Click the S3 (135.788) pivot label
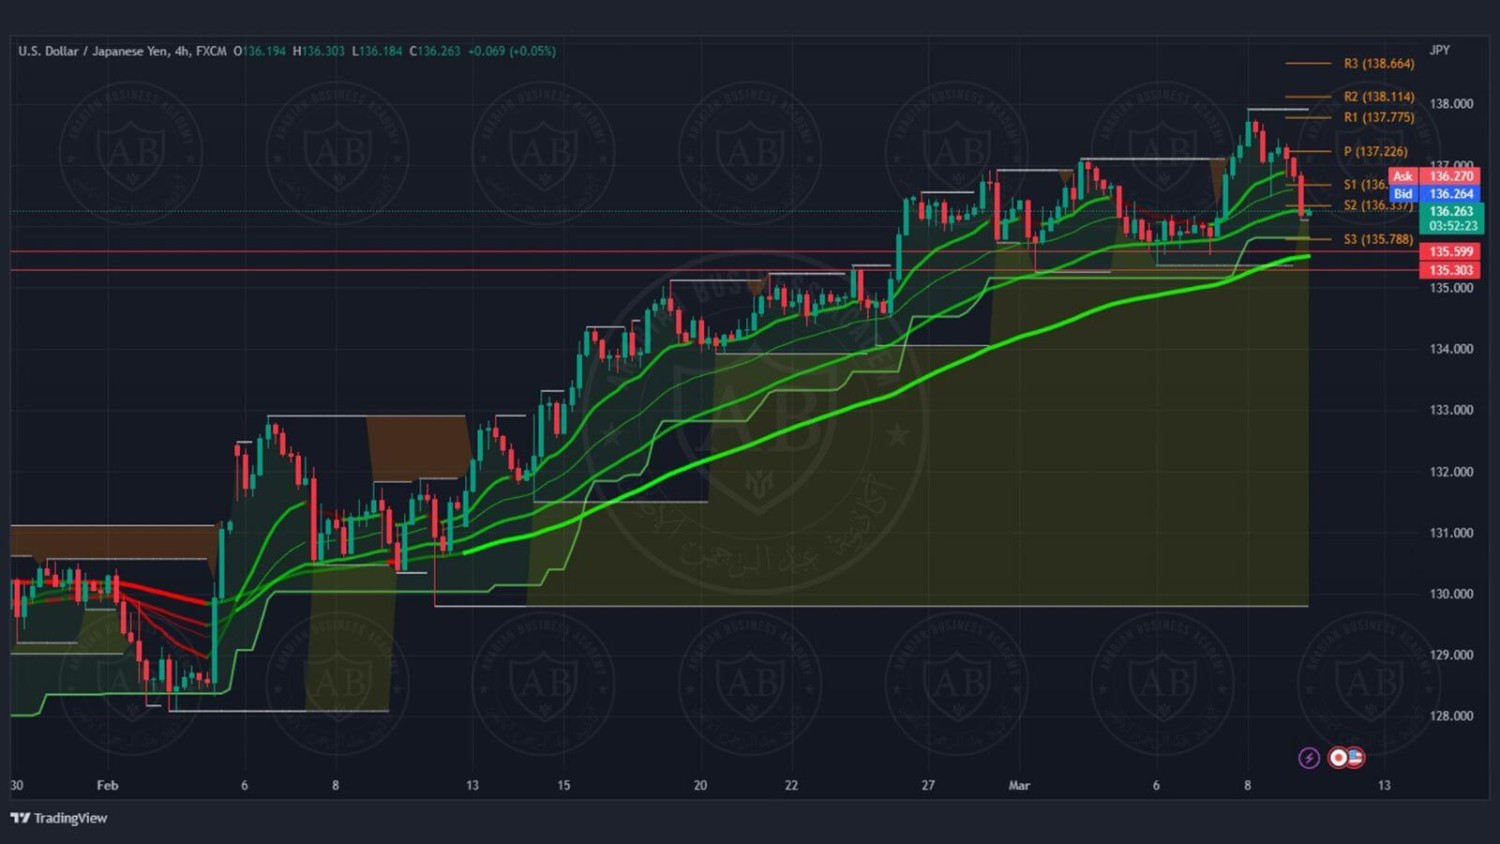 coord(1378,240)
